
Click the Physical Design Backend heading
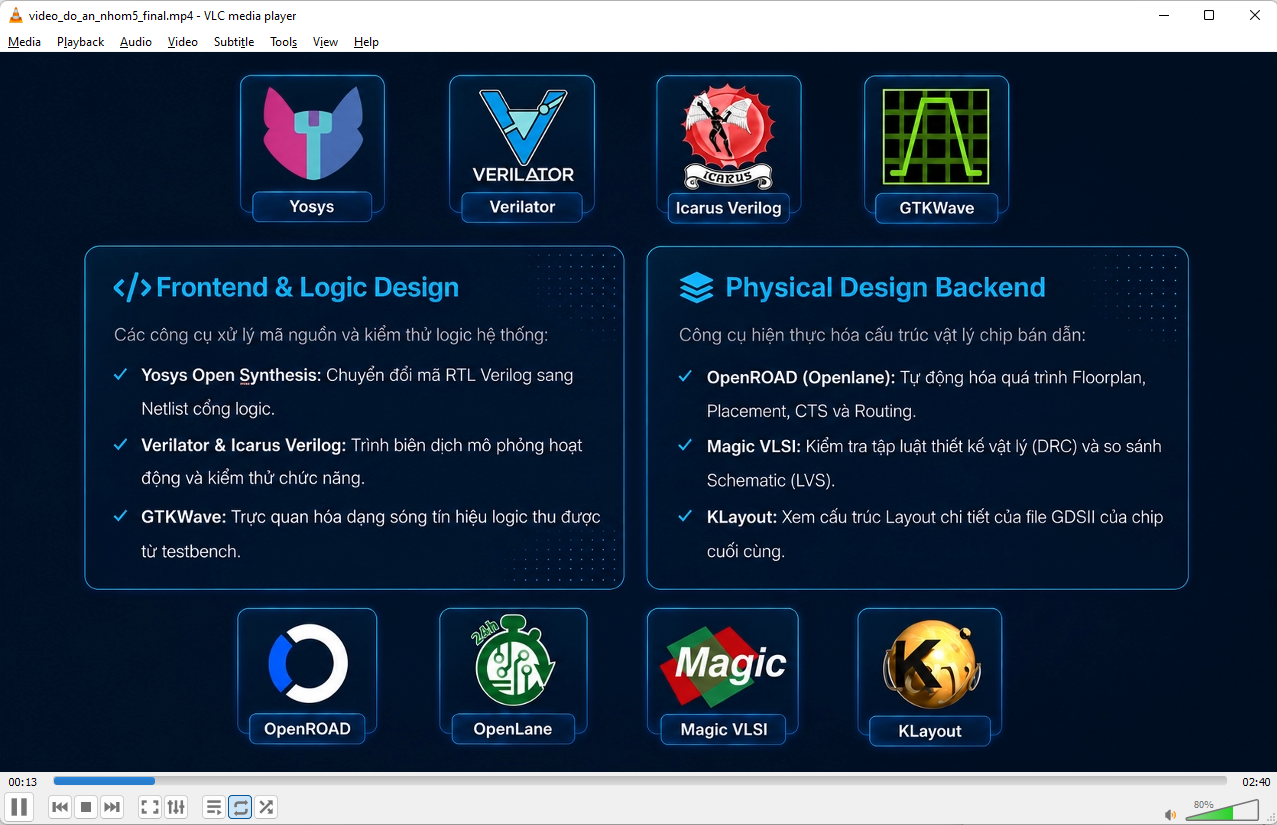(x=885, y=288)
